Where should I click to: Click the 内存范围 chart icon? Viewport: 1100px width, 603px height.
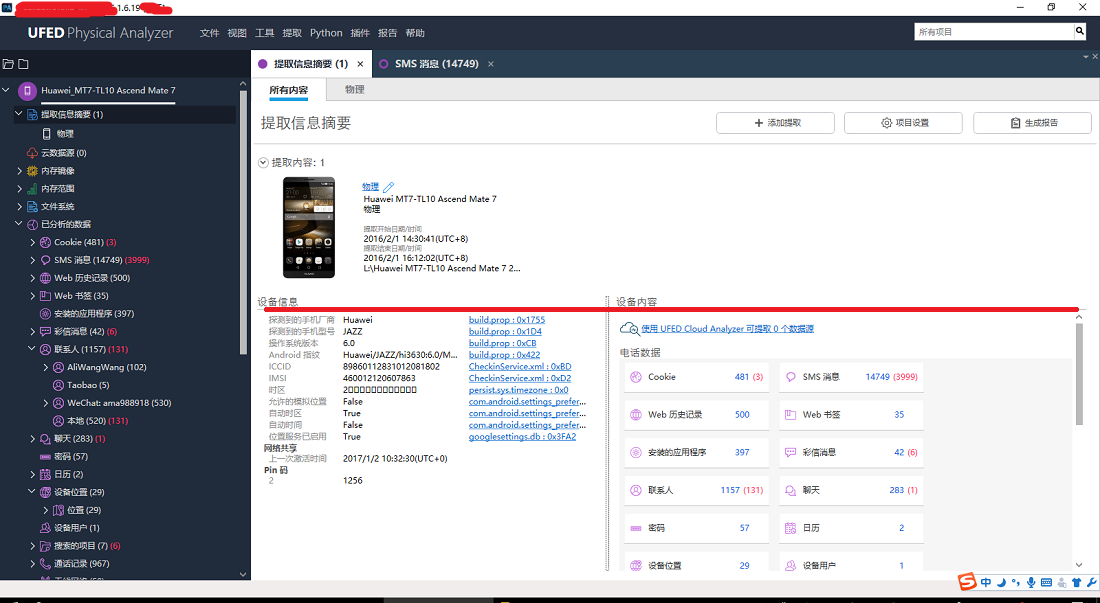click(32, 189)
